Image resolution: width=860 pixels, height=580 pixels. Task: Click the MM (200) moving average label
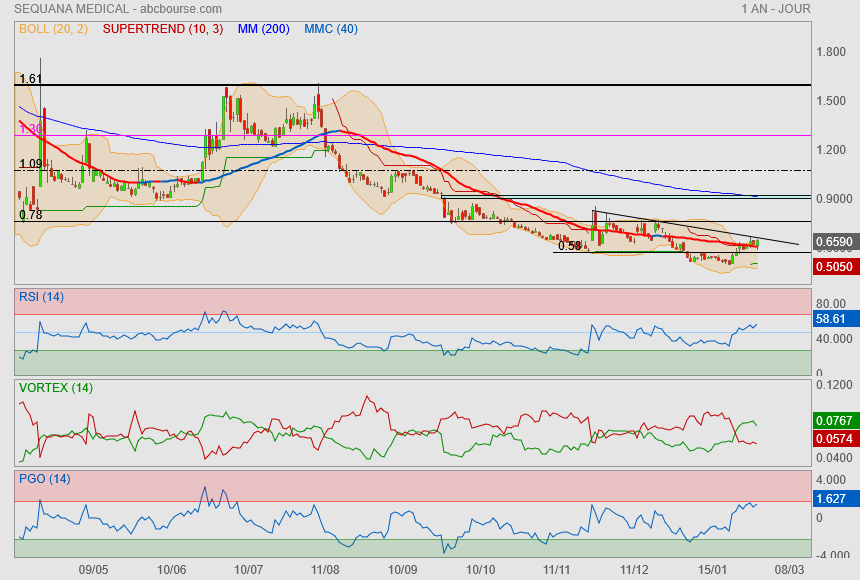tap(263, 29)
